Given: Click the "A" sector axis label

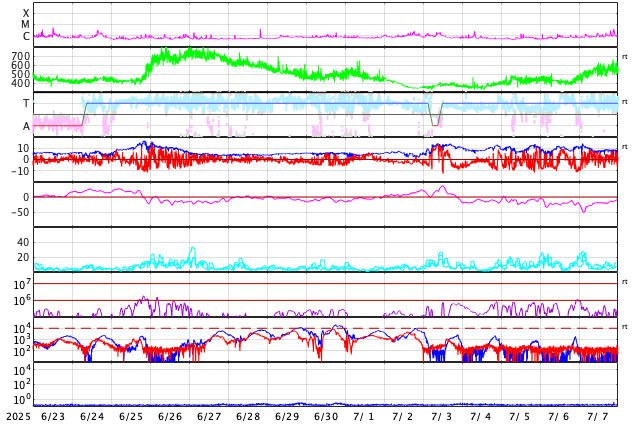Looking at the screenshot, I should (26, 127).
